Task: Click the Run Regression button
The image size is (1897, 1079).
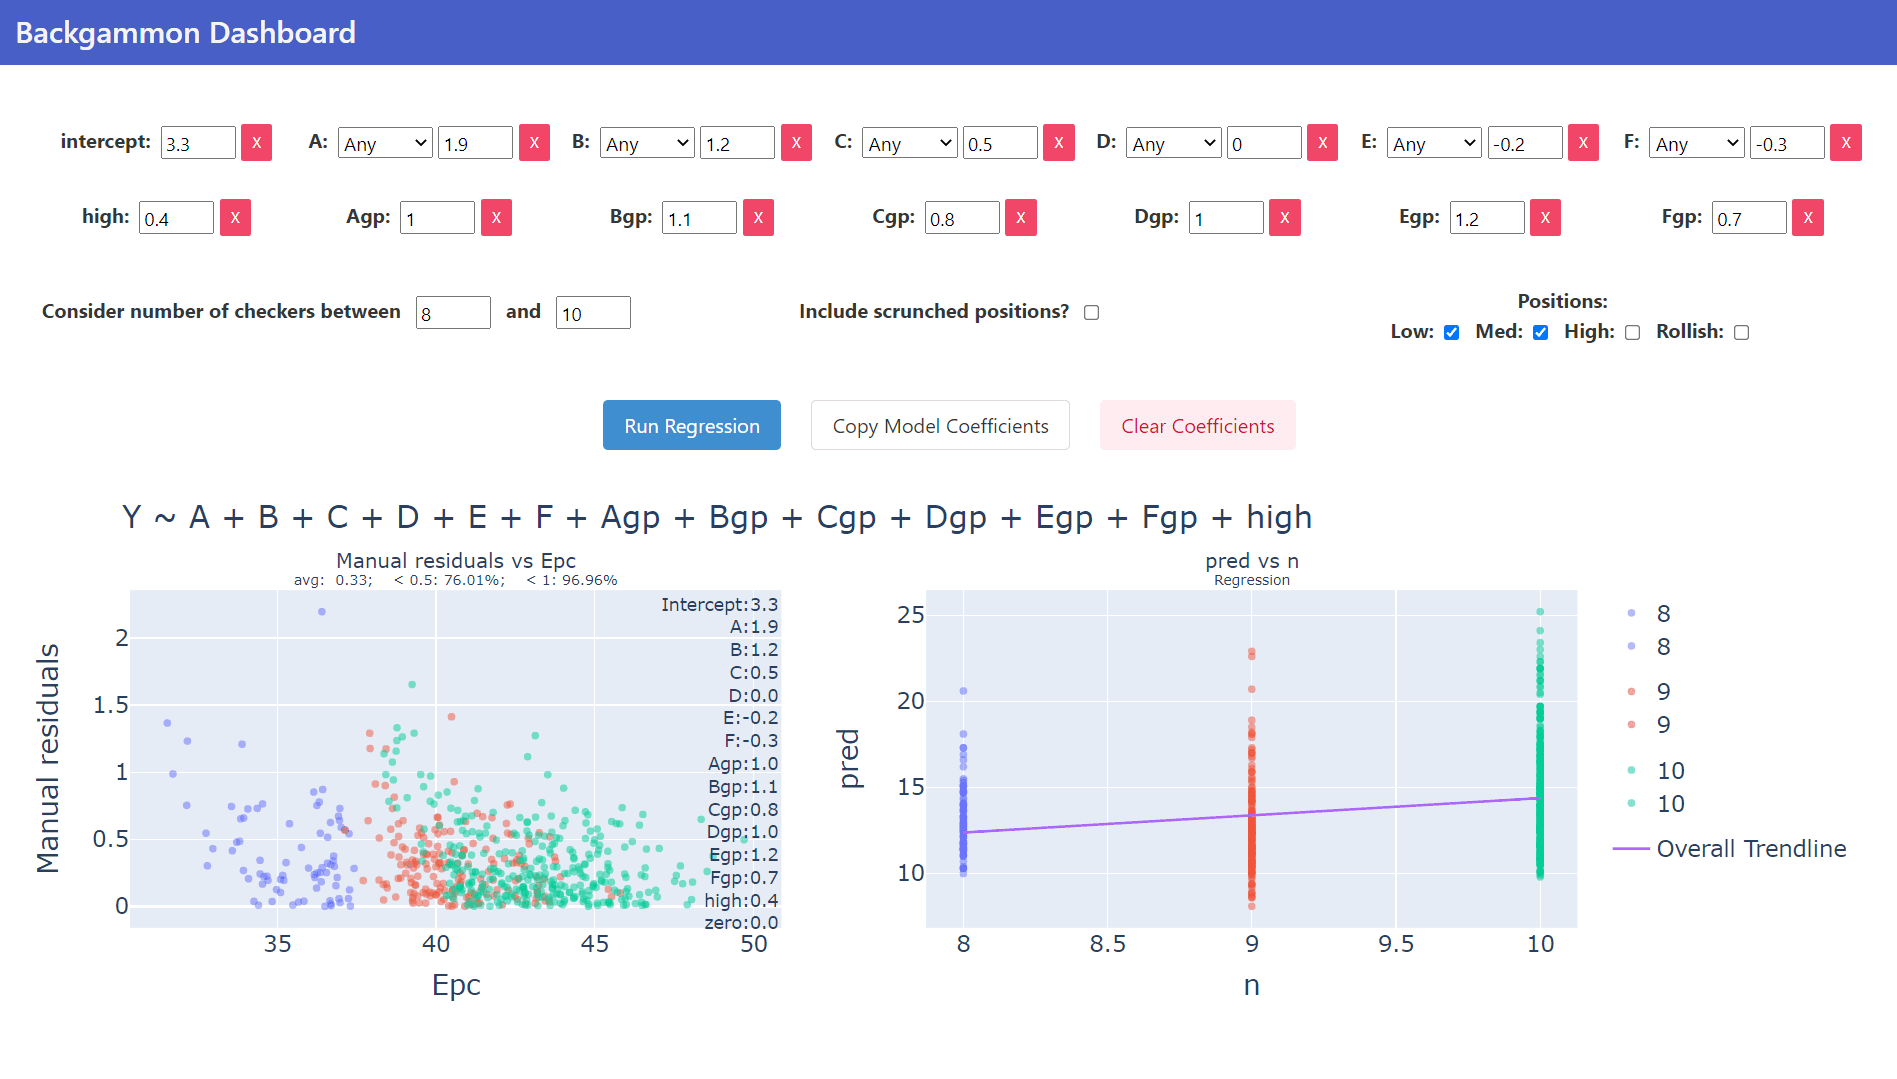Action: [692, 425]
